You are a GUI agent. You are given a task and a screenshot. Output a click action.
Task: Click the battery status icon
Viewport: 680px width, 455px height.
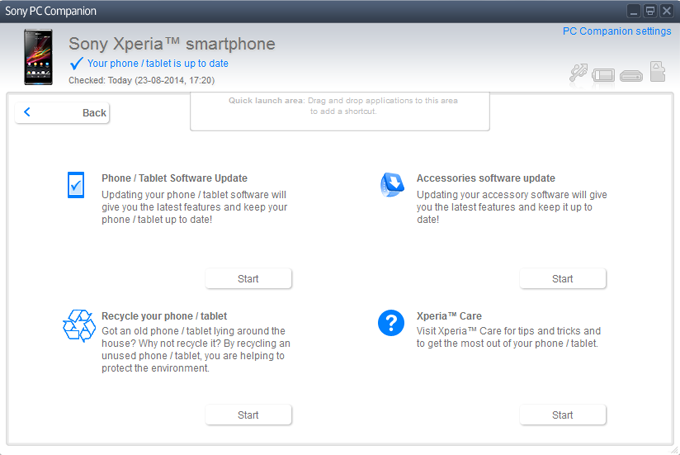[x=603, y=75]
